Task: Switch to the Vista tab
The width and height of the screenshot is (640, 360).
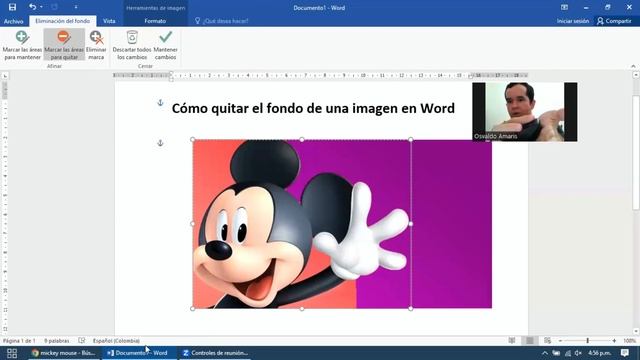Action: coord(109,21)
